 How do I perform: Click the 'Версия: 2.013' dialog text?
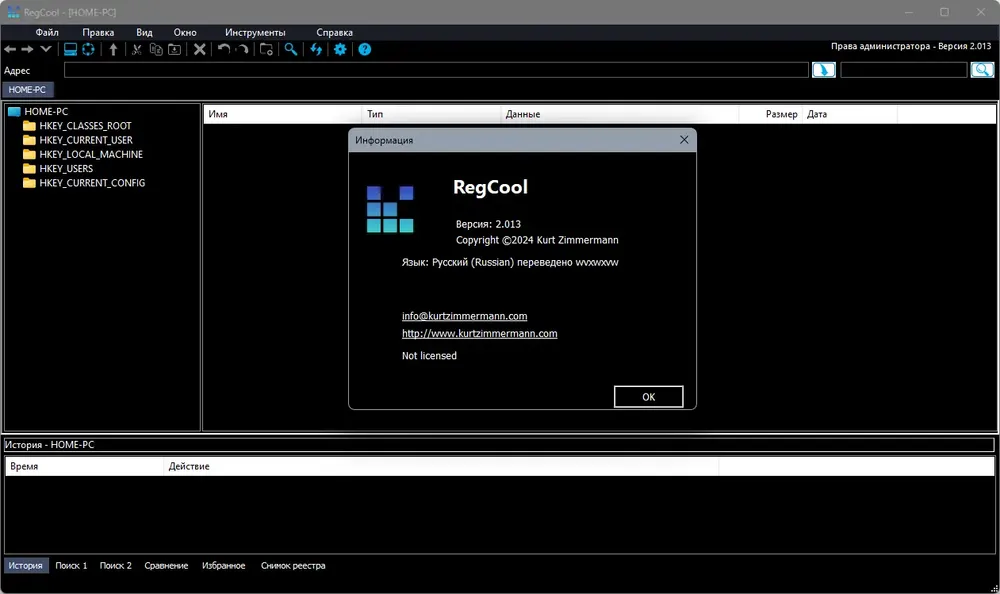488,224
